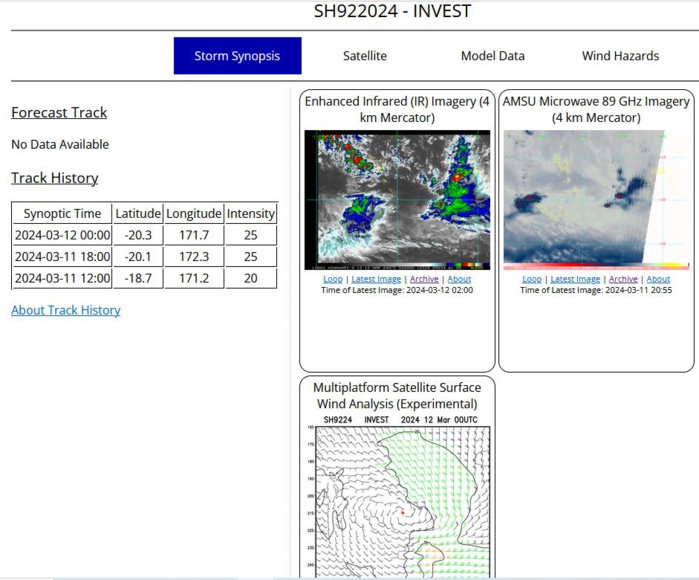
Task: Click About link under AMSU Microwave imagery
Action: click(x=658, y=279)
